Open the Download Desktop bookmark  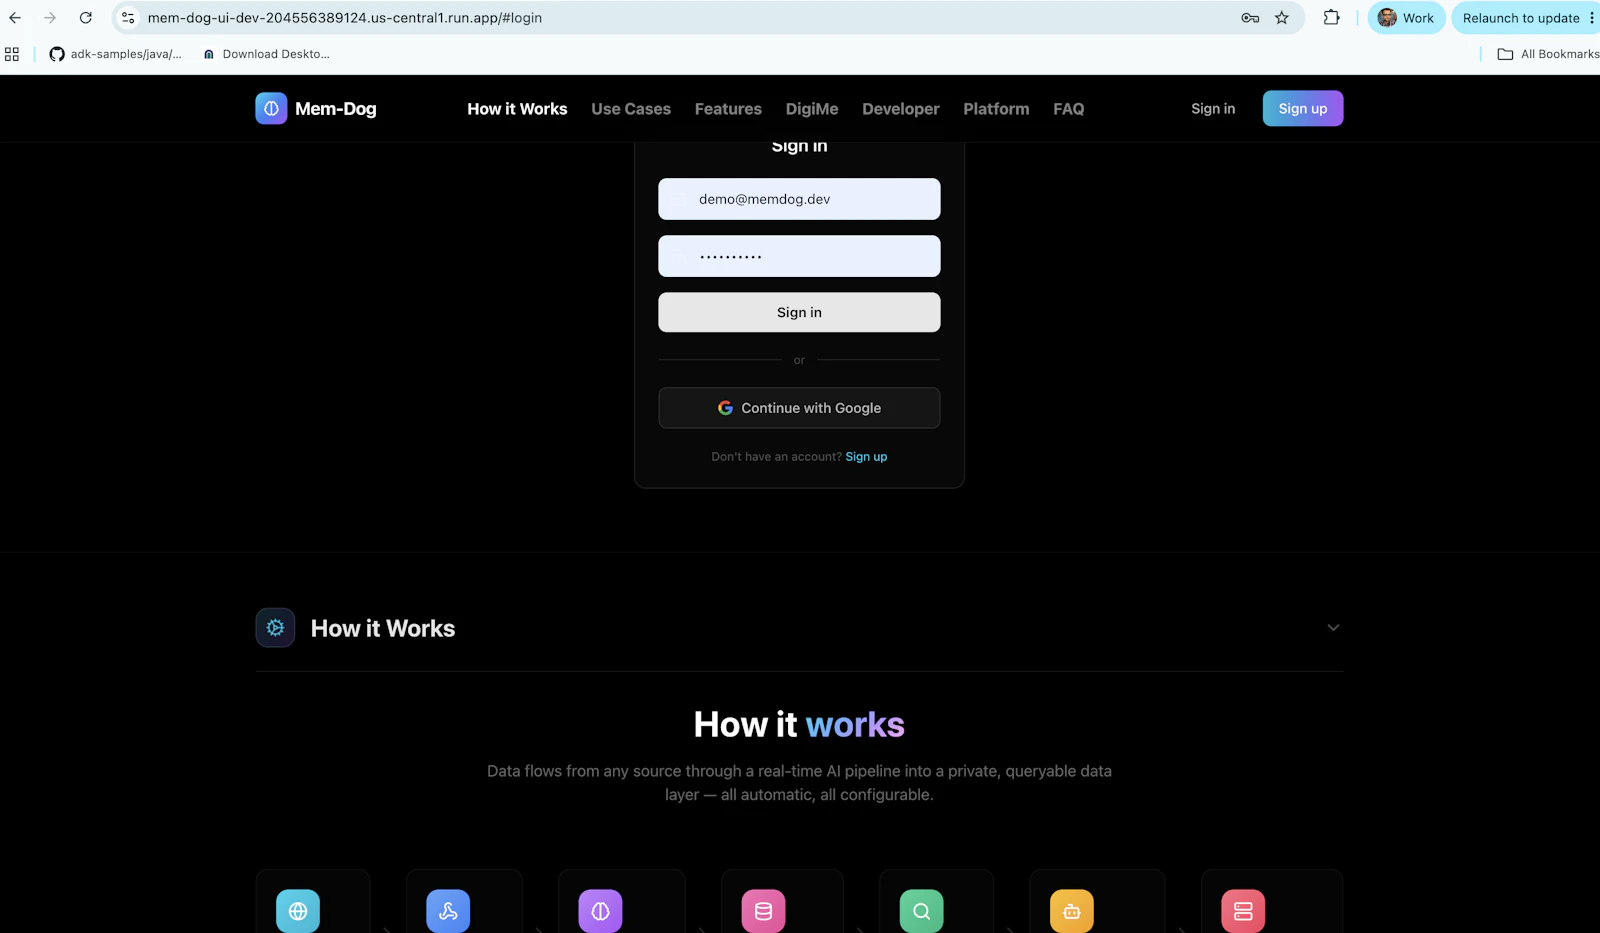point(266,54)
